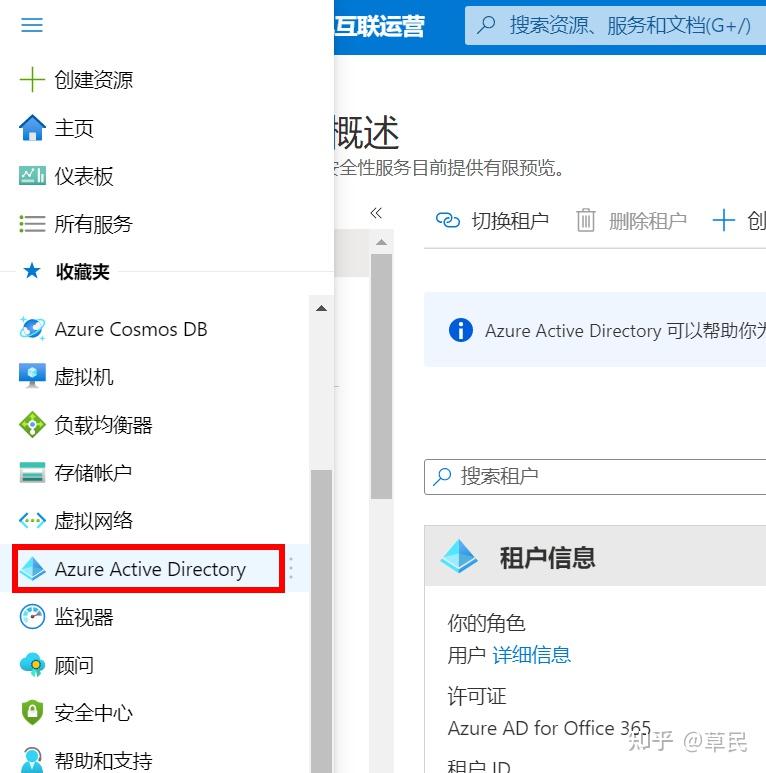
Task: Open 存储帐户 in favorites
Action: (93, 472)
